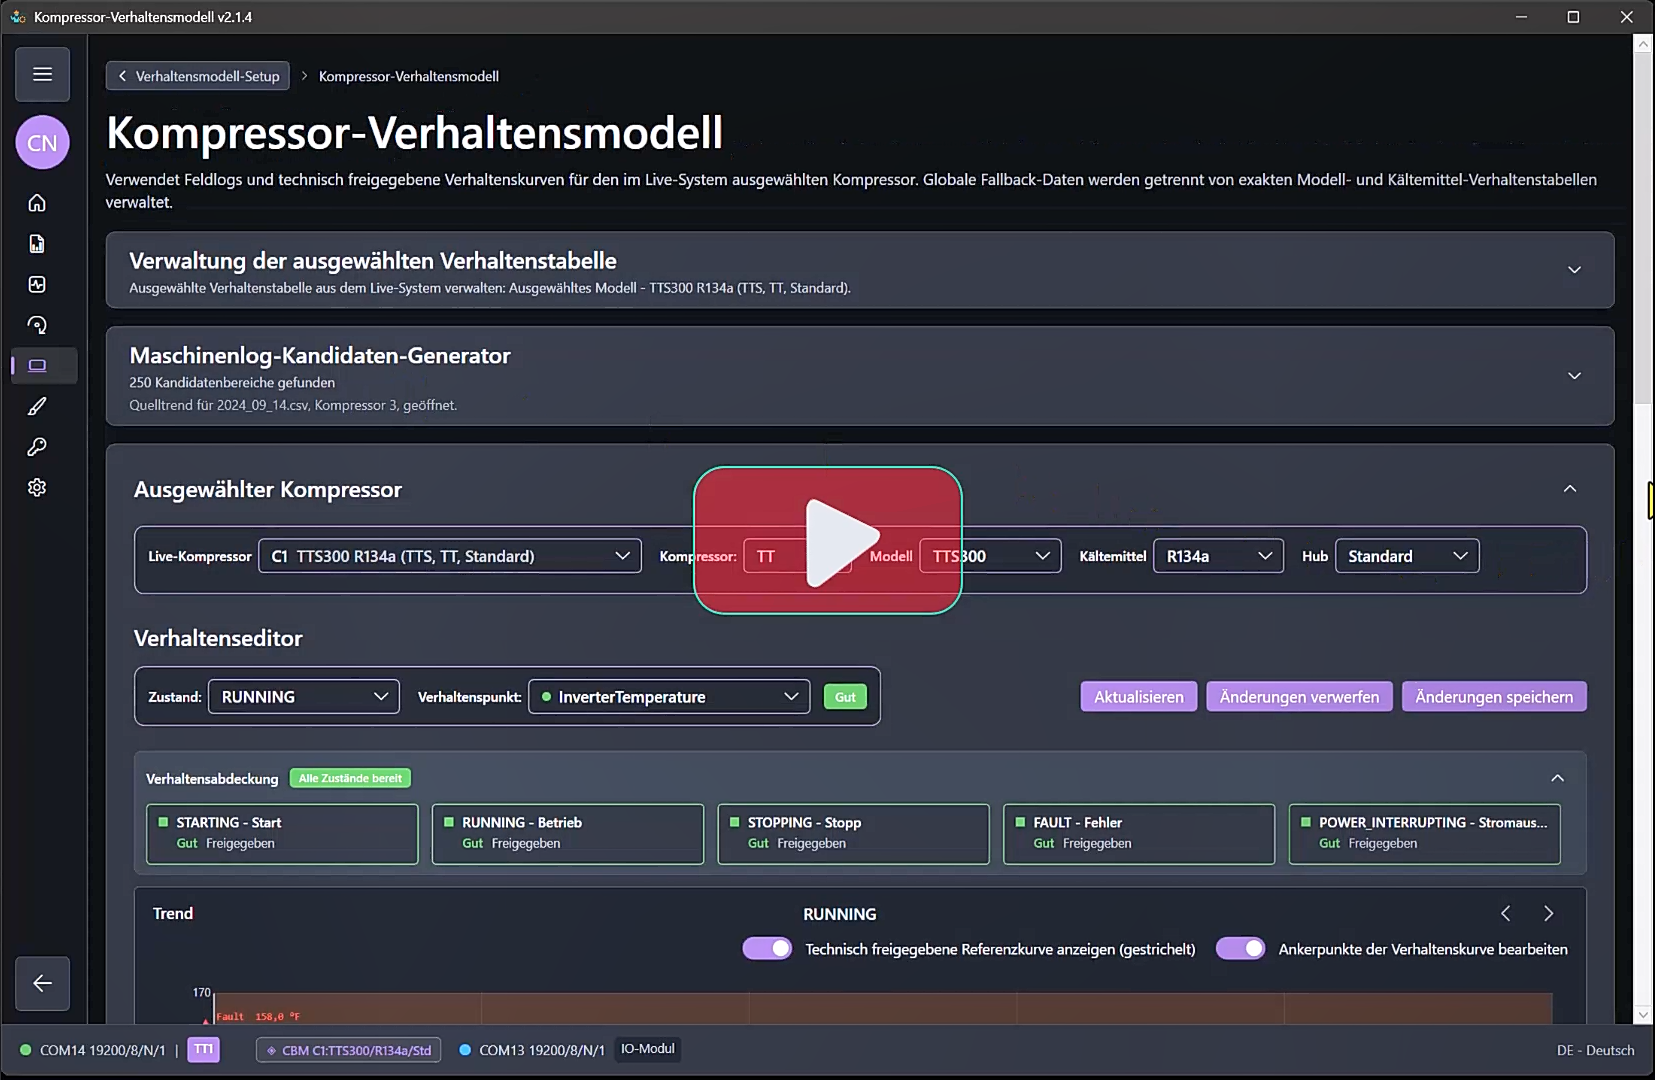Click the back arrow at sidebar bottom
Viewport: 1655px width, 1080px height.
(42, 983)
